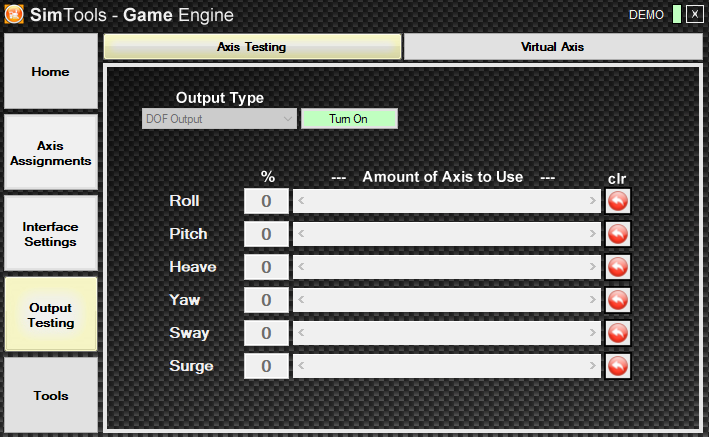The height and width of the screenshot is (437, 709).
Task: Switch to the Virtual Axis tab
Action: coord(552,46)
